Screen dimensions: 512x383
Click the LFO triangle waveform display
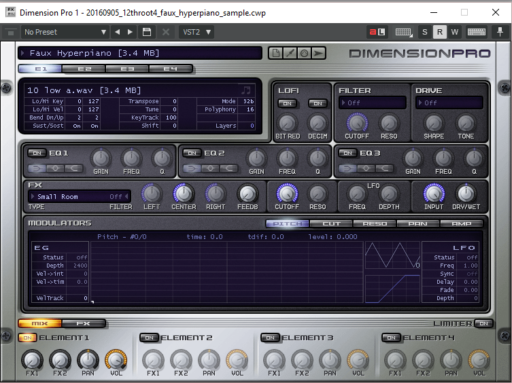(x=393, y=255)
